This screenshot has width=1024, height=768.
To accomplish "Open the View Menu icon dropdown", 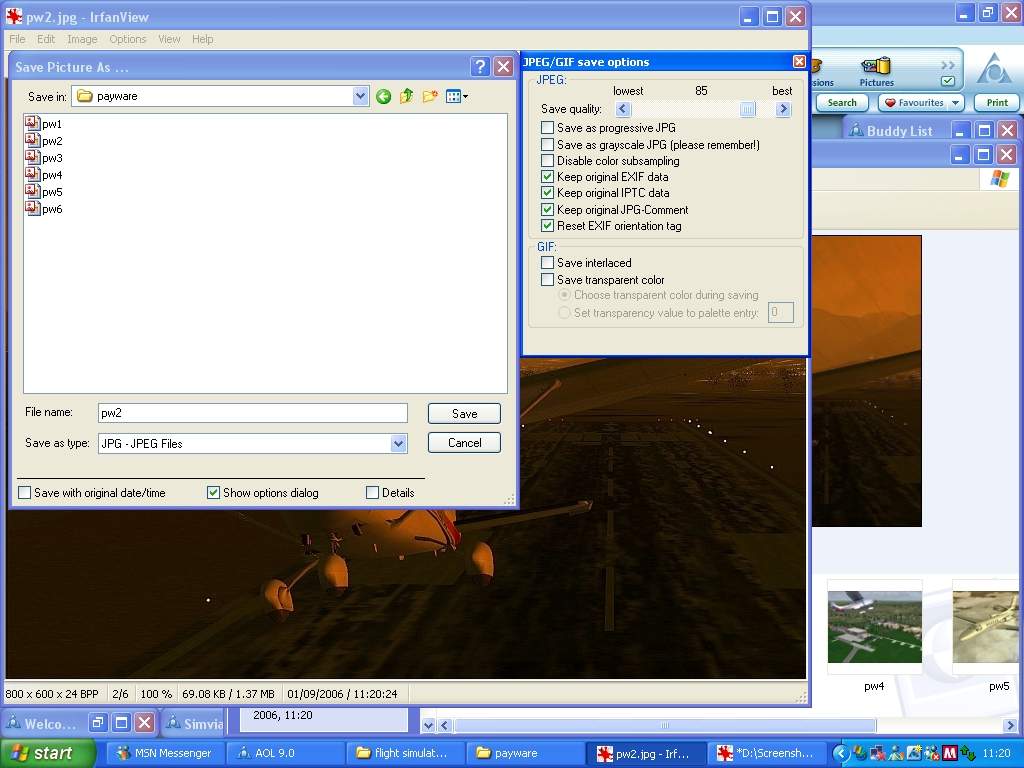I will click(457, 97).
